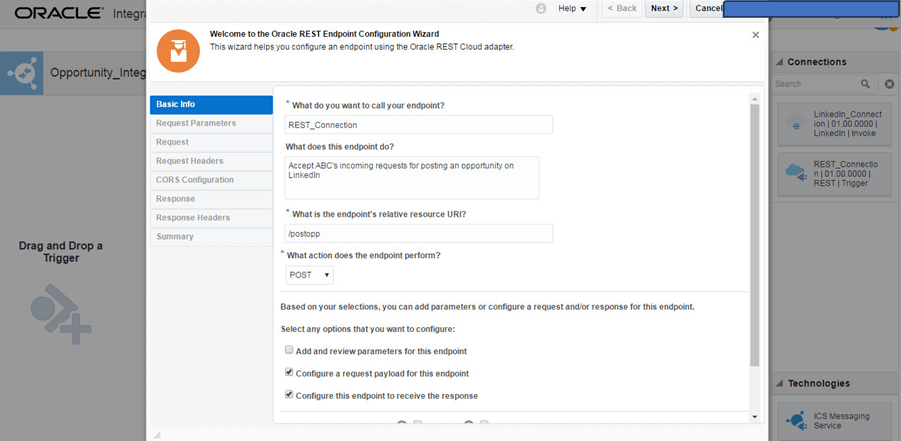901x441 pixels.
Task: Click the 'Technologies' panel heading text
Action: point(819,384)
